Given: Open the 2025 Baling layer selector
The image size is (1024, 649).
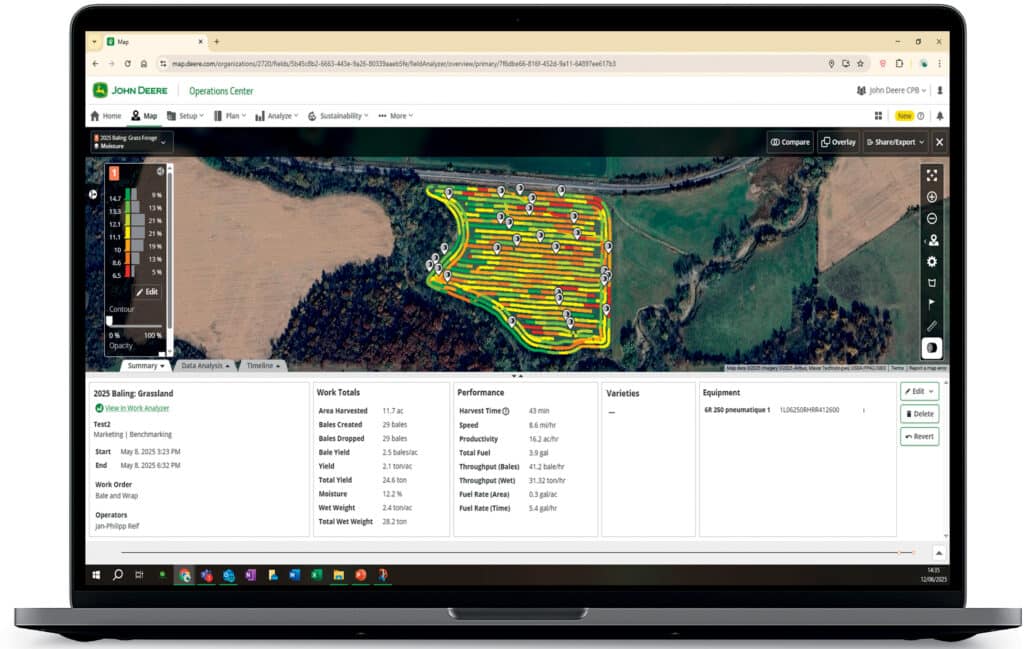Looking at the screenshot, I should 132,142.
